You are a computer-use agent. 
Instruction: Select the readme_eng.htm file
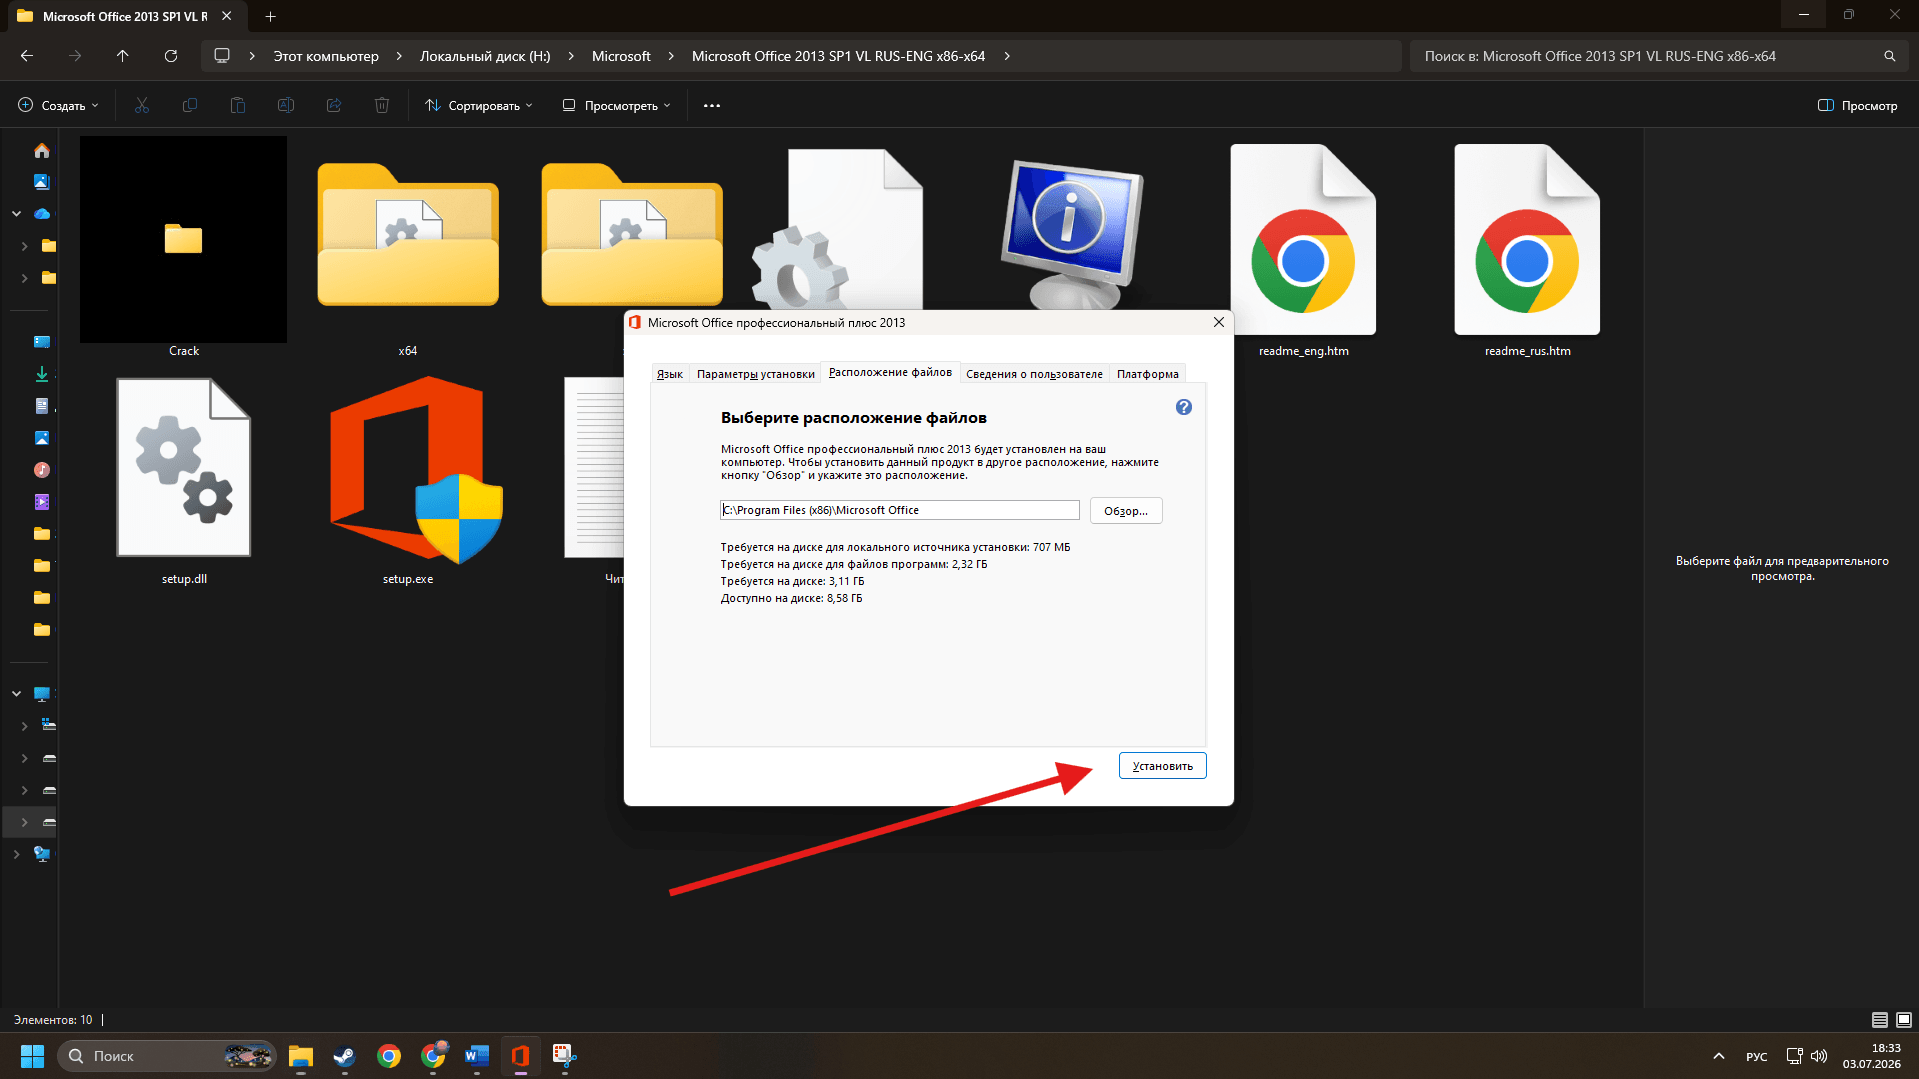(1303, 252)
